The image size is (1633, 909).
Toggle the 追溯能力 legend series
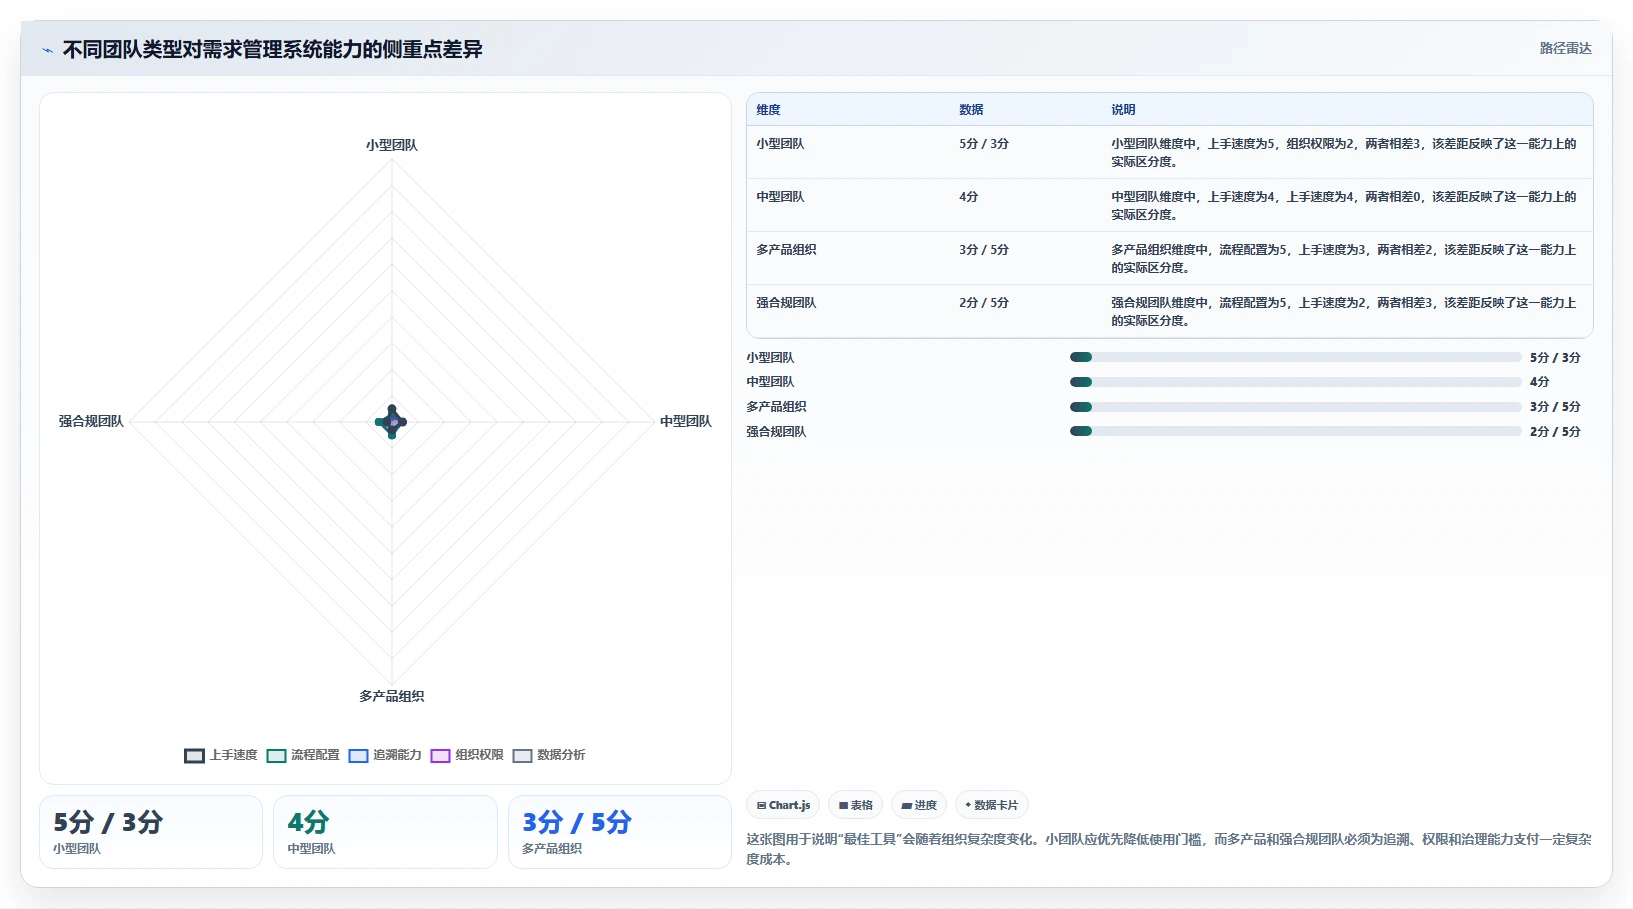(x=385, y=755)
